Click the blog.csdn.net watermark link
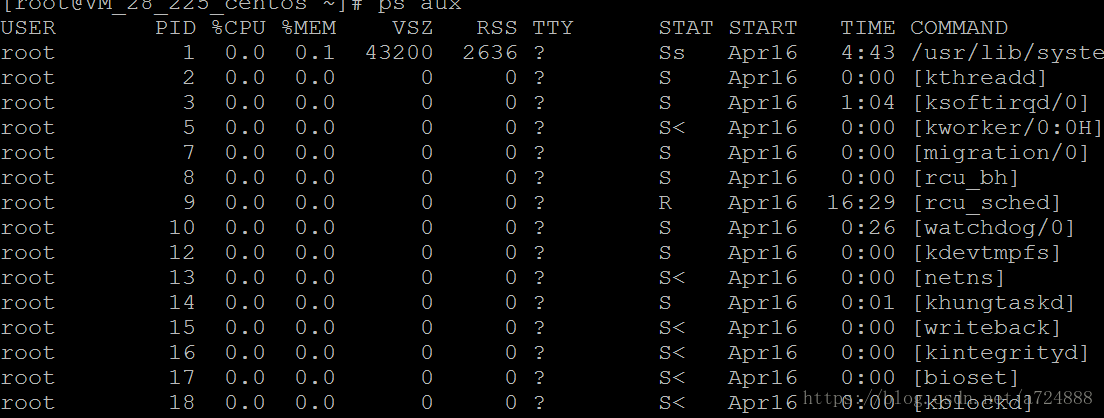Viewport: 1104px width, 418px height. tap(948, 398)
